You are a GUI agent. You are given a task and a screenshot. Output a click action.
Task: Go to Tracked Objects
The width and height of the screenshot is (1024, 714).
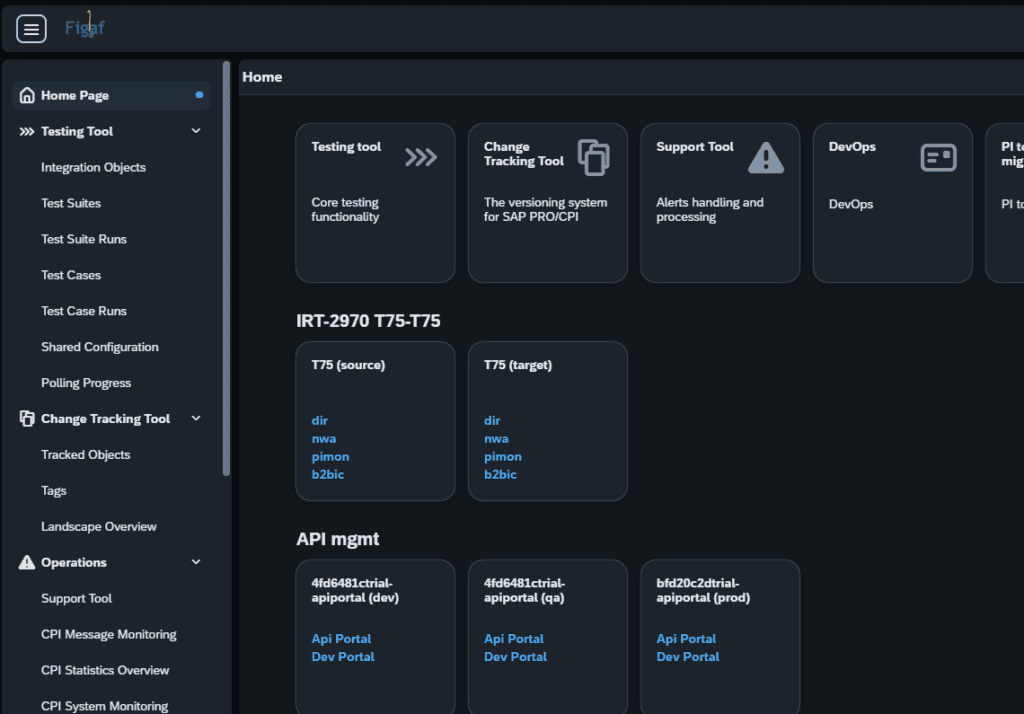pyautogui.click(x=86, y=455)
